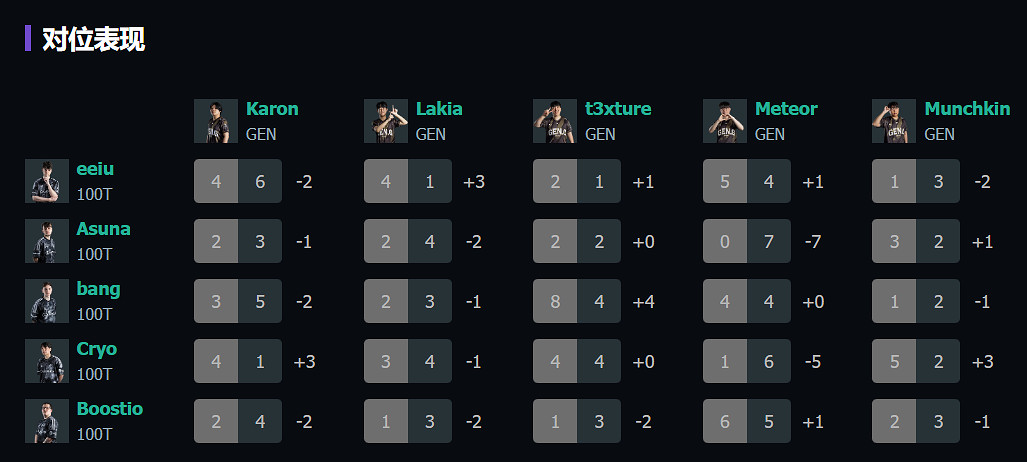Click Munchkin's player portrait photo
The width and height of the screenshot is (1027, 462).
[894, 121]
